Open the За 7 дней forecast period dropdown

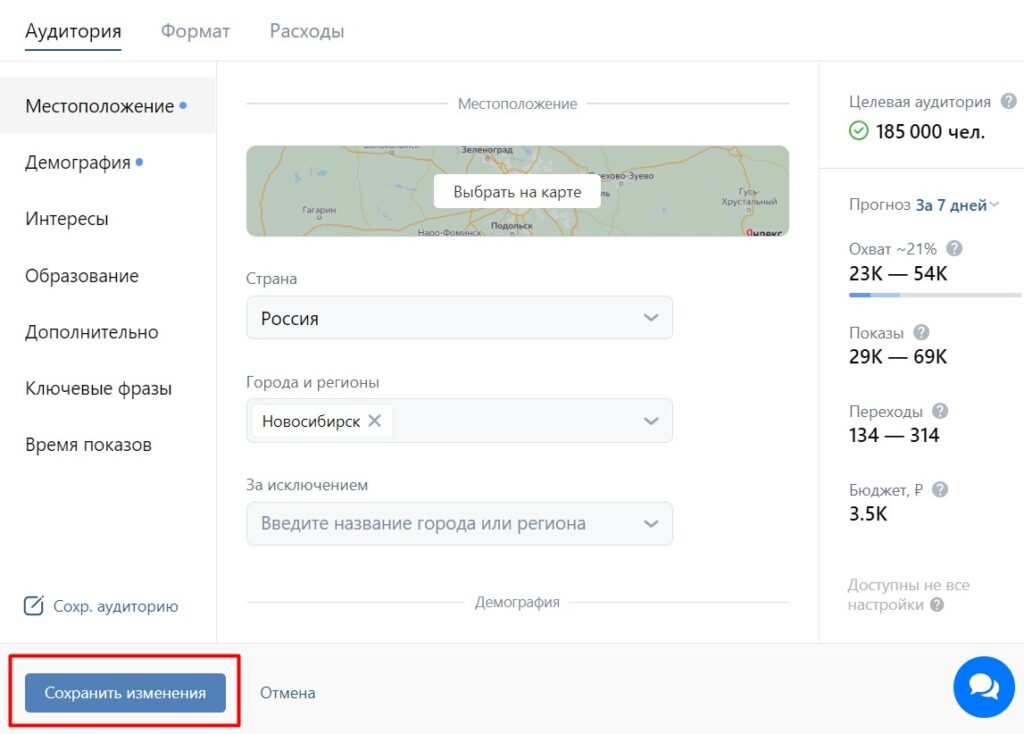pyautogui.click(x=957, y=205)
